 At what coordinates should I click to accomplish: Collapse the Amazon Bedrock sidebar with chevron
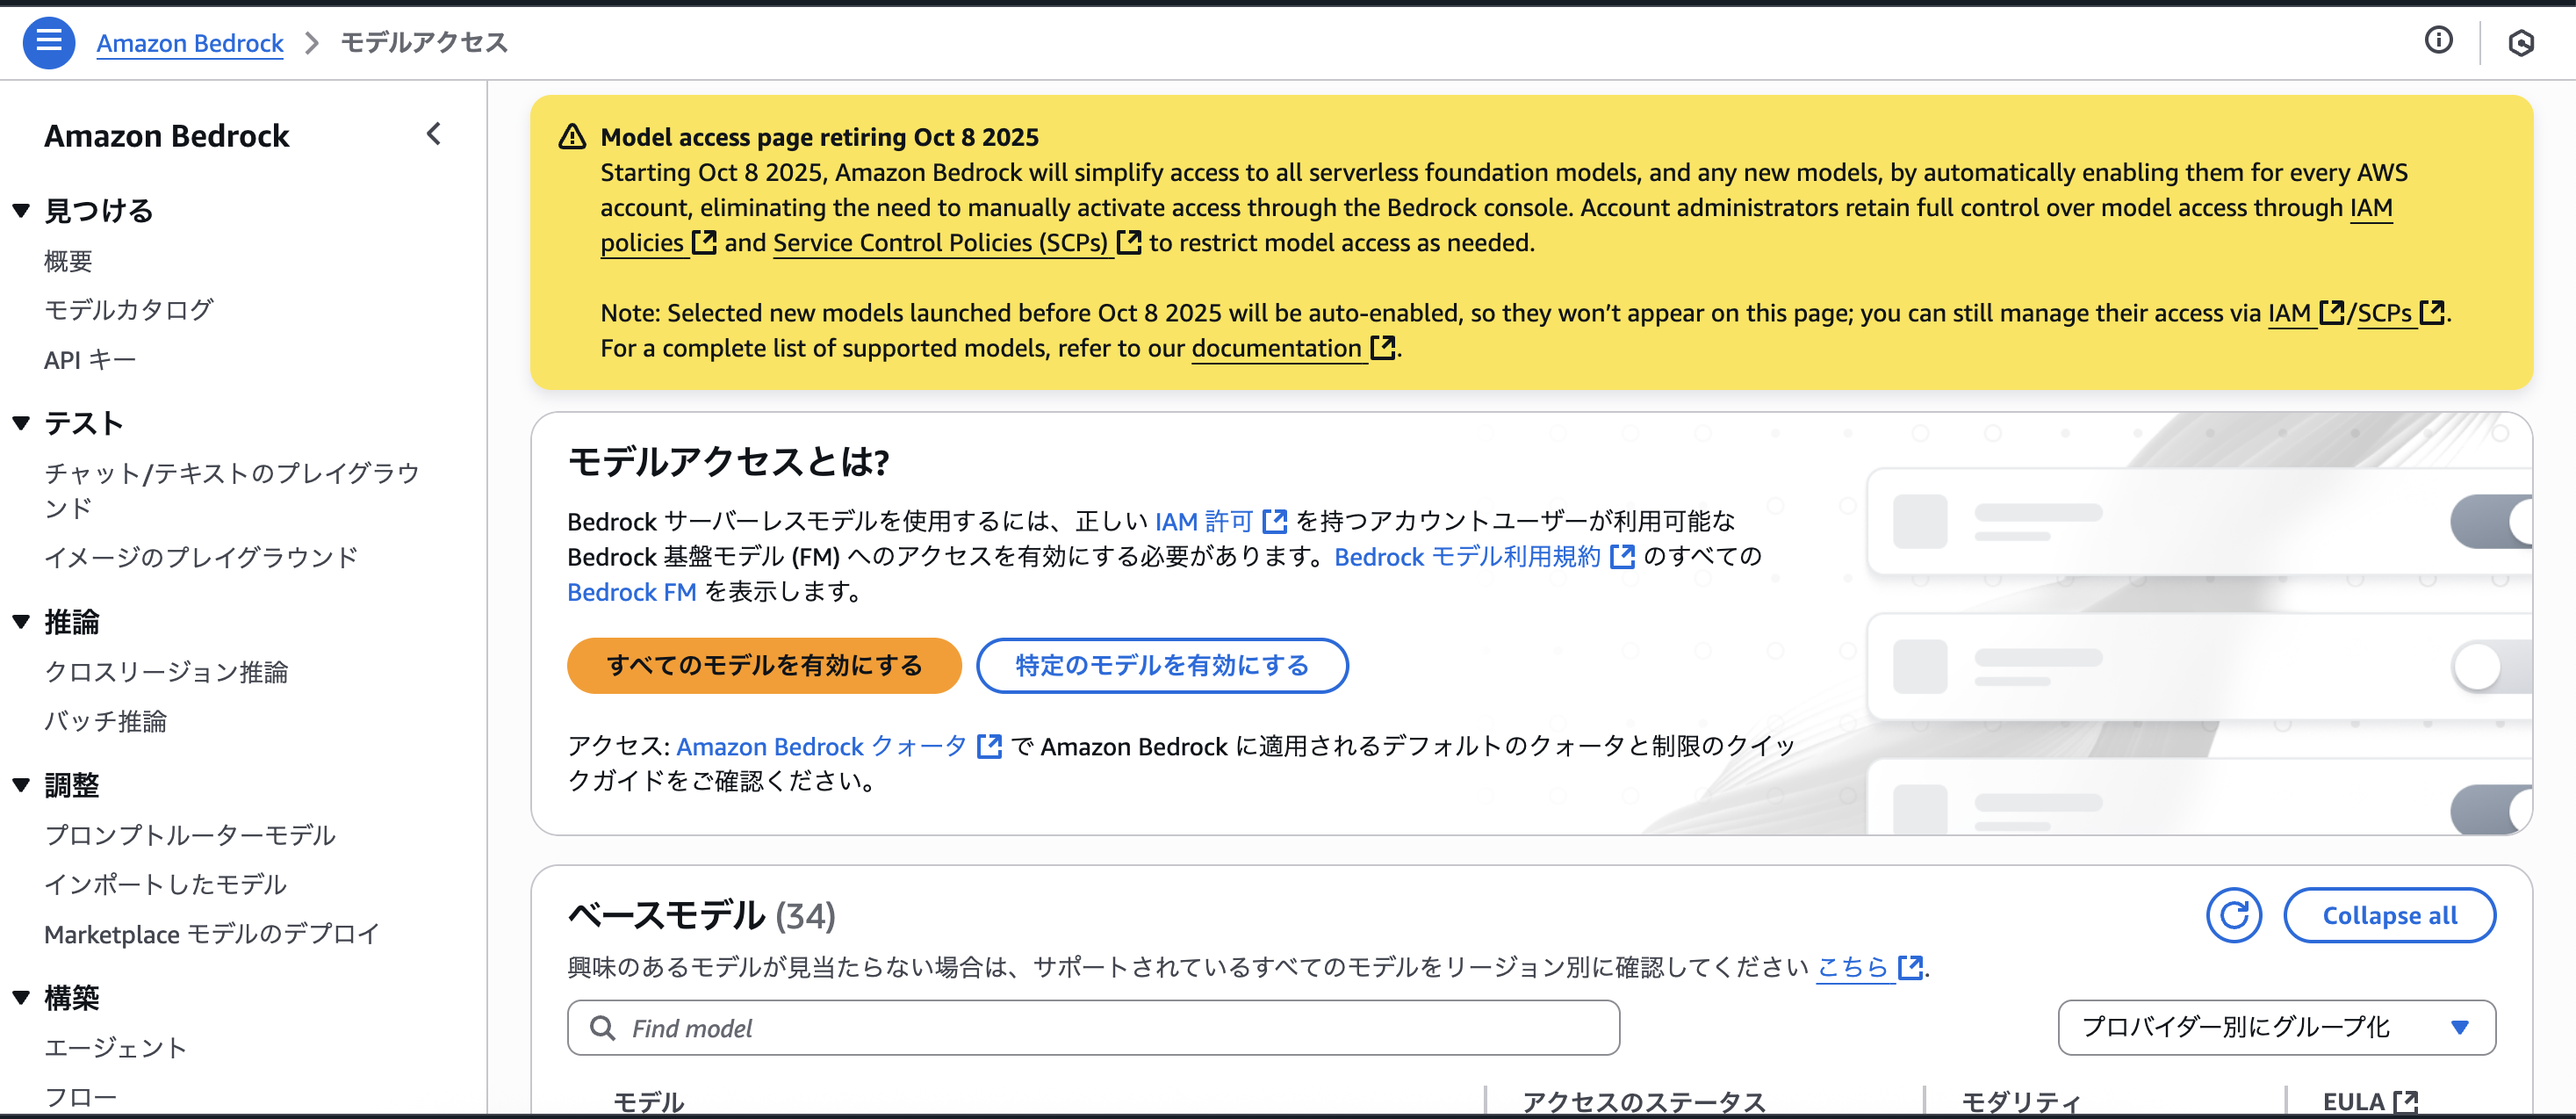433,134
